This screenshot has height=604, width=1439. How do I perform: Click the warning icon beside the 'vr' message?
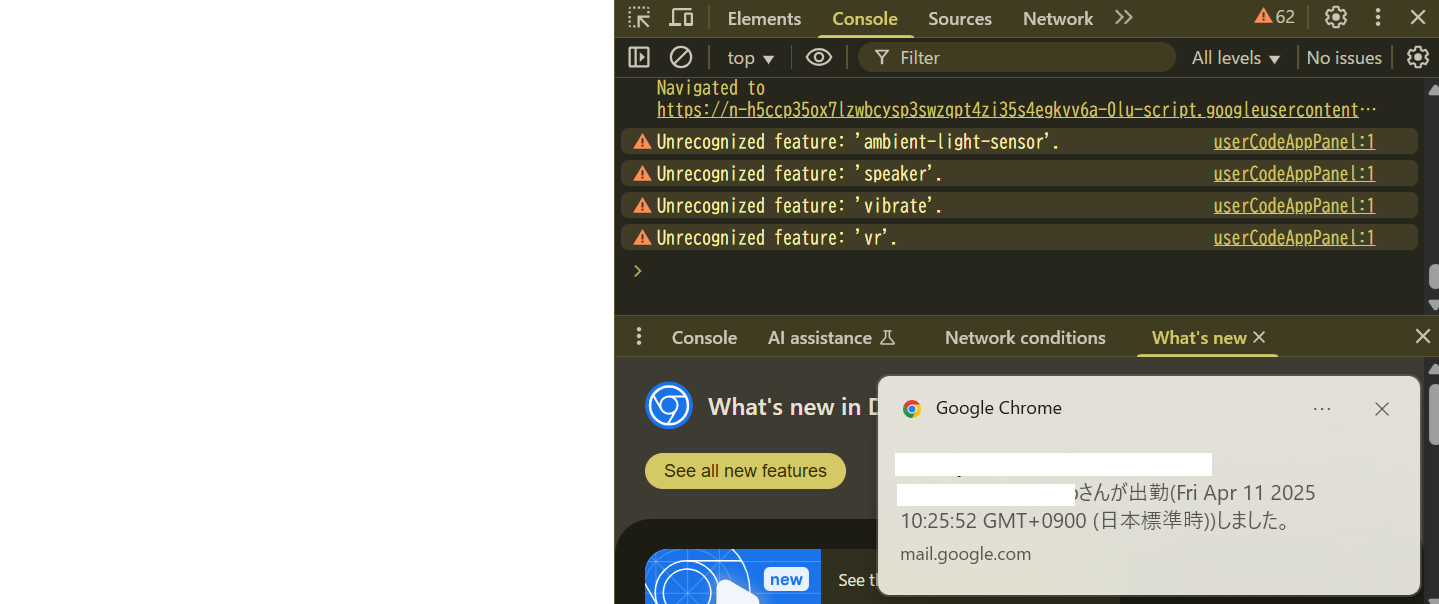tap(642, 238)
